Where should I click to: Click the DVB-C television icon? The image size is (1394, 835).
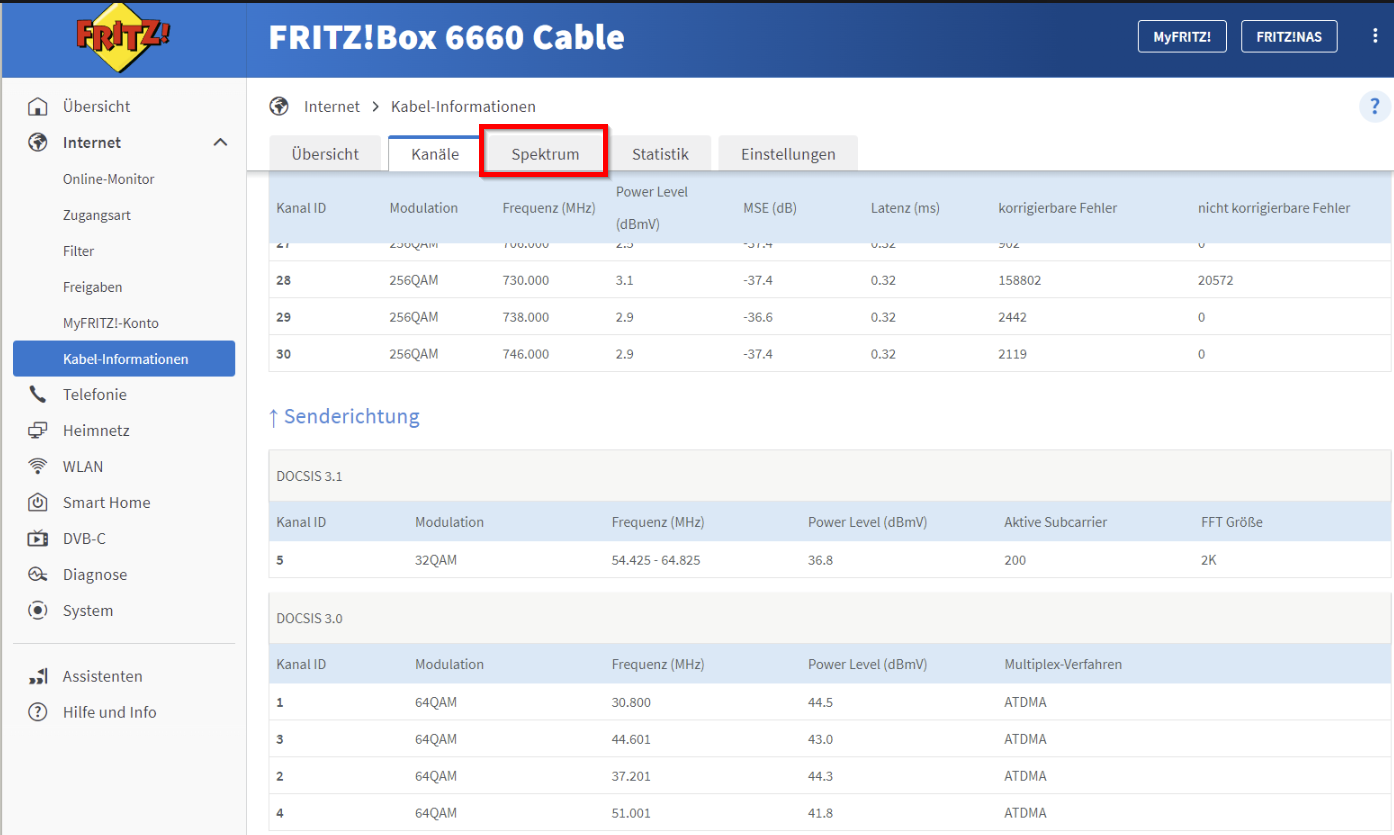pos(38,538)
